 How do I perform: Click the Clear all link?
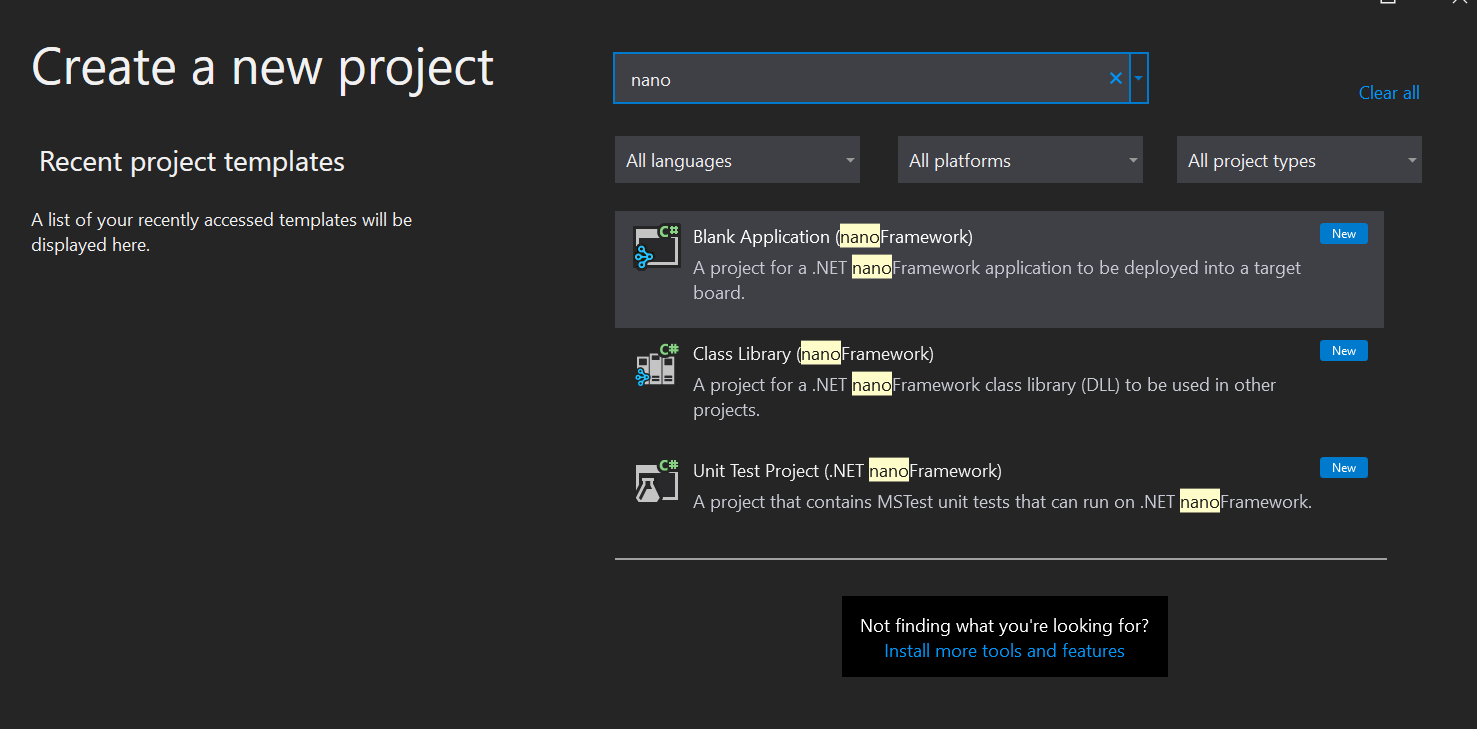tap(1389, 93)
